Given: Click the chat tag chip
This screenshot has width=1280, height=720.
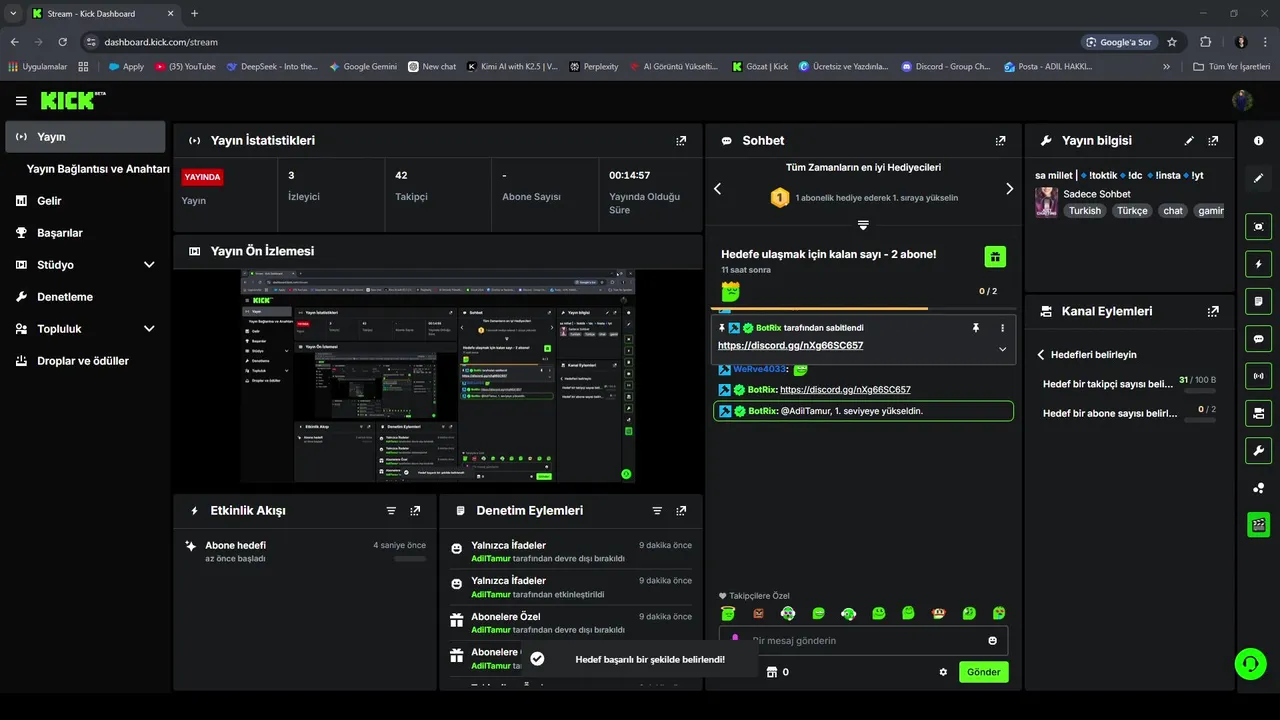Looking at the screenshot, I should tap(1173, 211).
